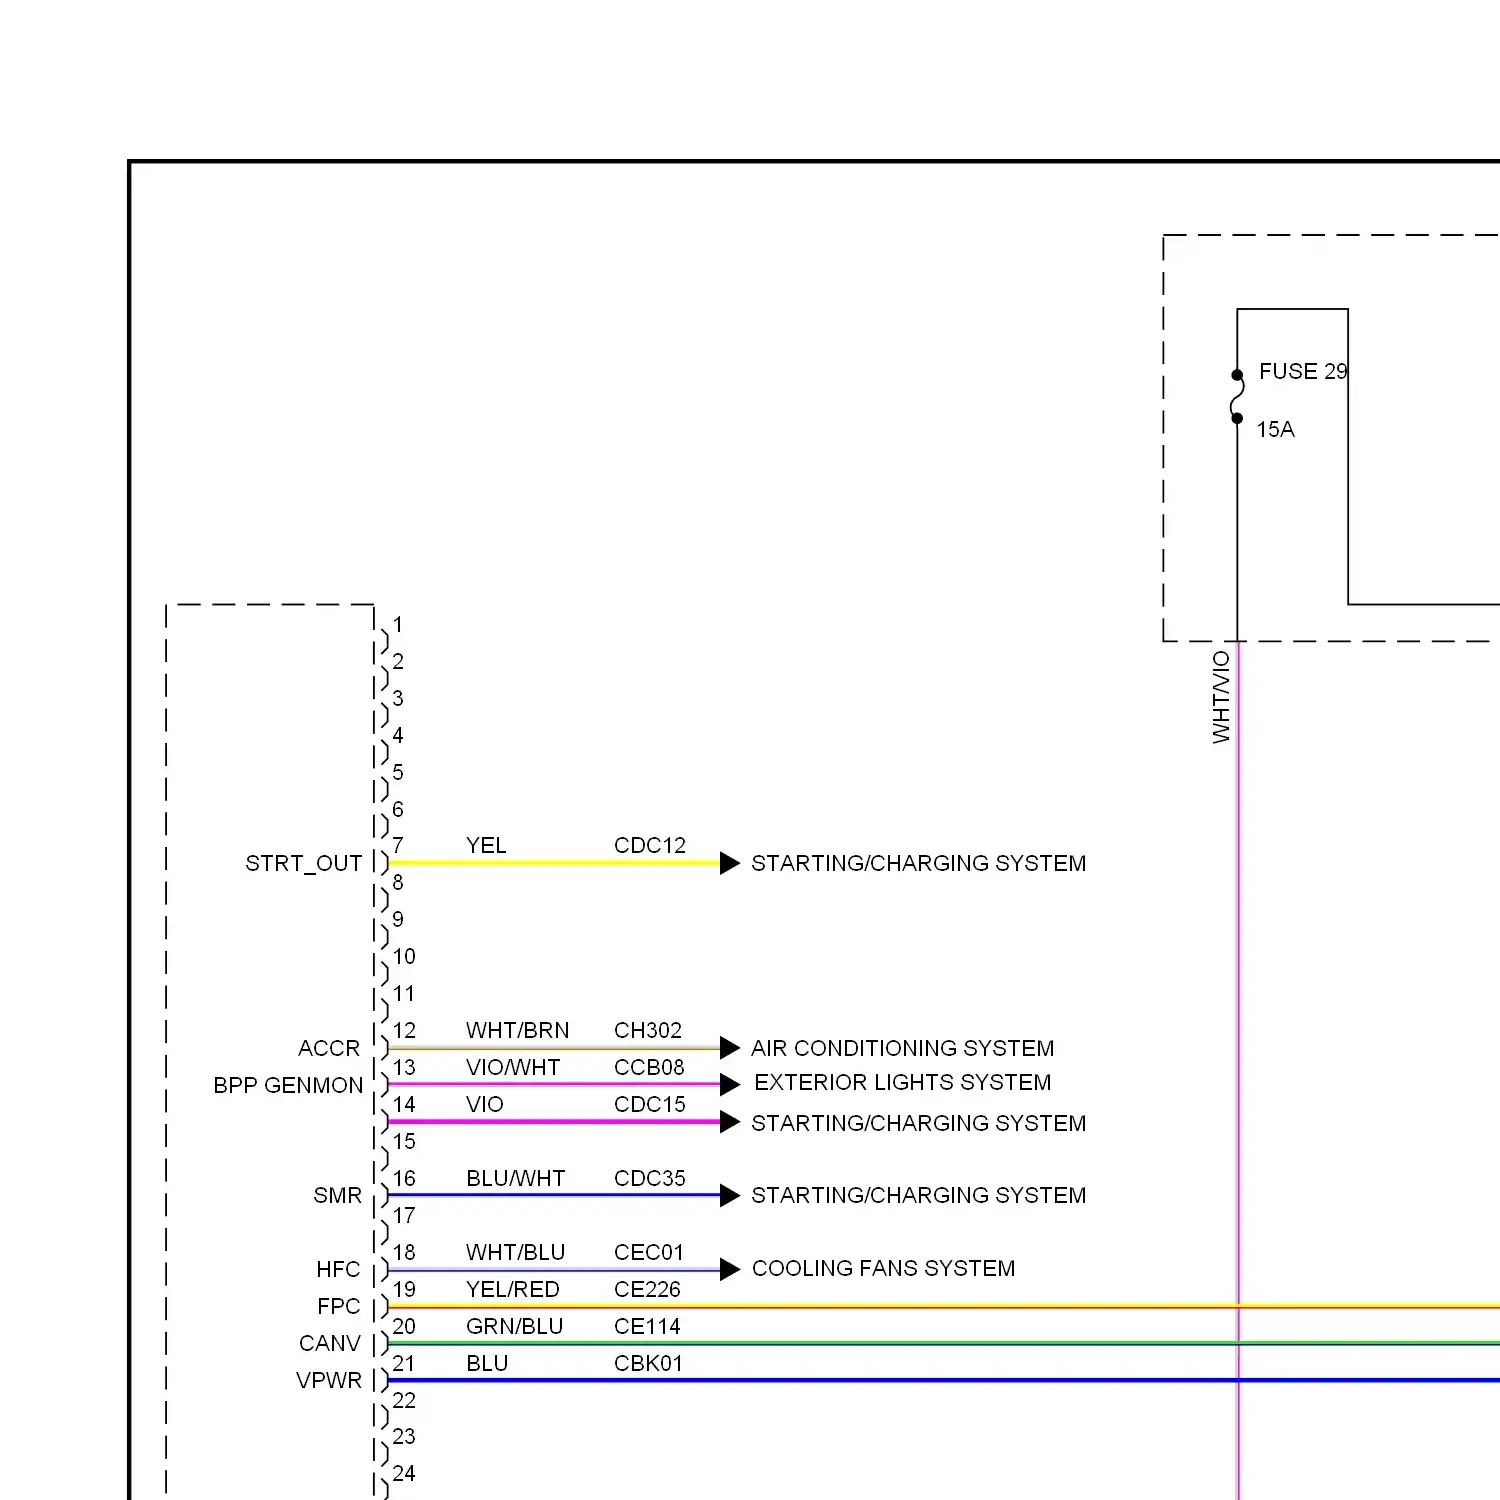Click connector pin number 22
The height and width of the screenshot is (1500, 1500).
pos(404,1400)
